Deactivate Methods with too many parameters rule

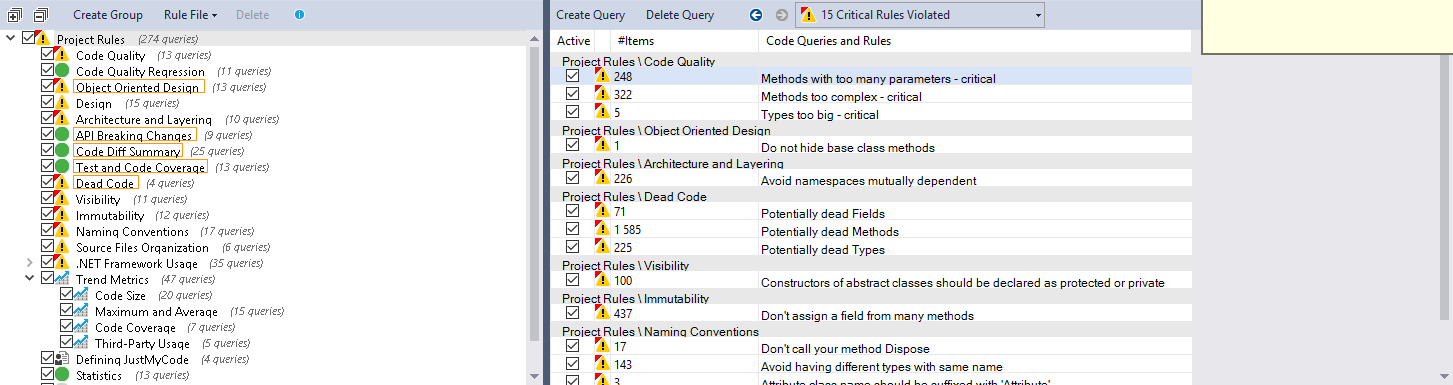tap(572, 77)
